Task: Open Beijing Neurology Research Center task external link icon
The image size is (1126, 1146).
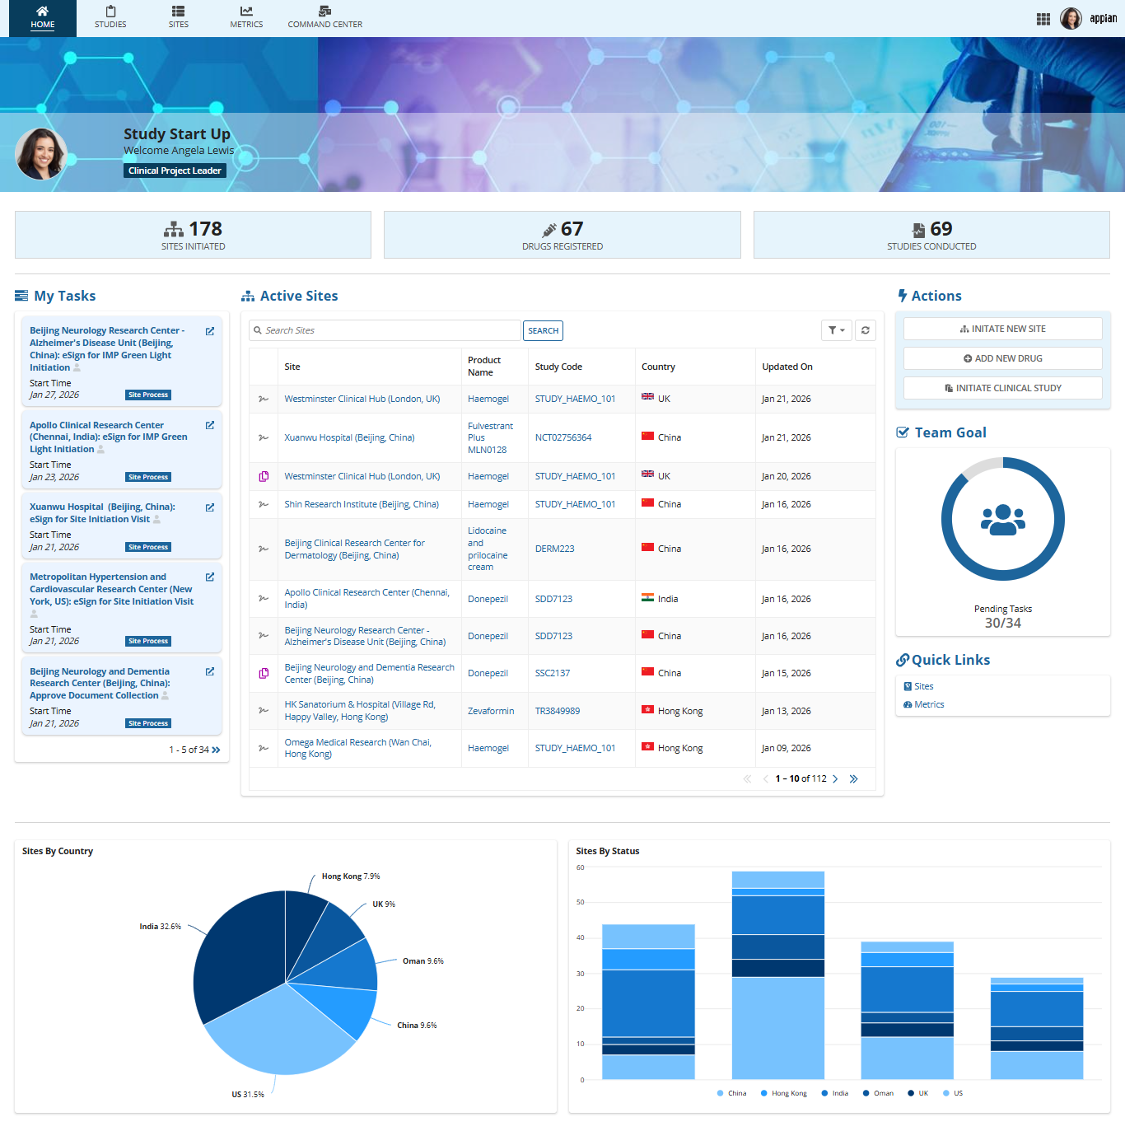Action: click(x=210, y=331)
